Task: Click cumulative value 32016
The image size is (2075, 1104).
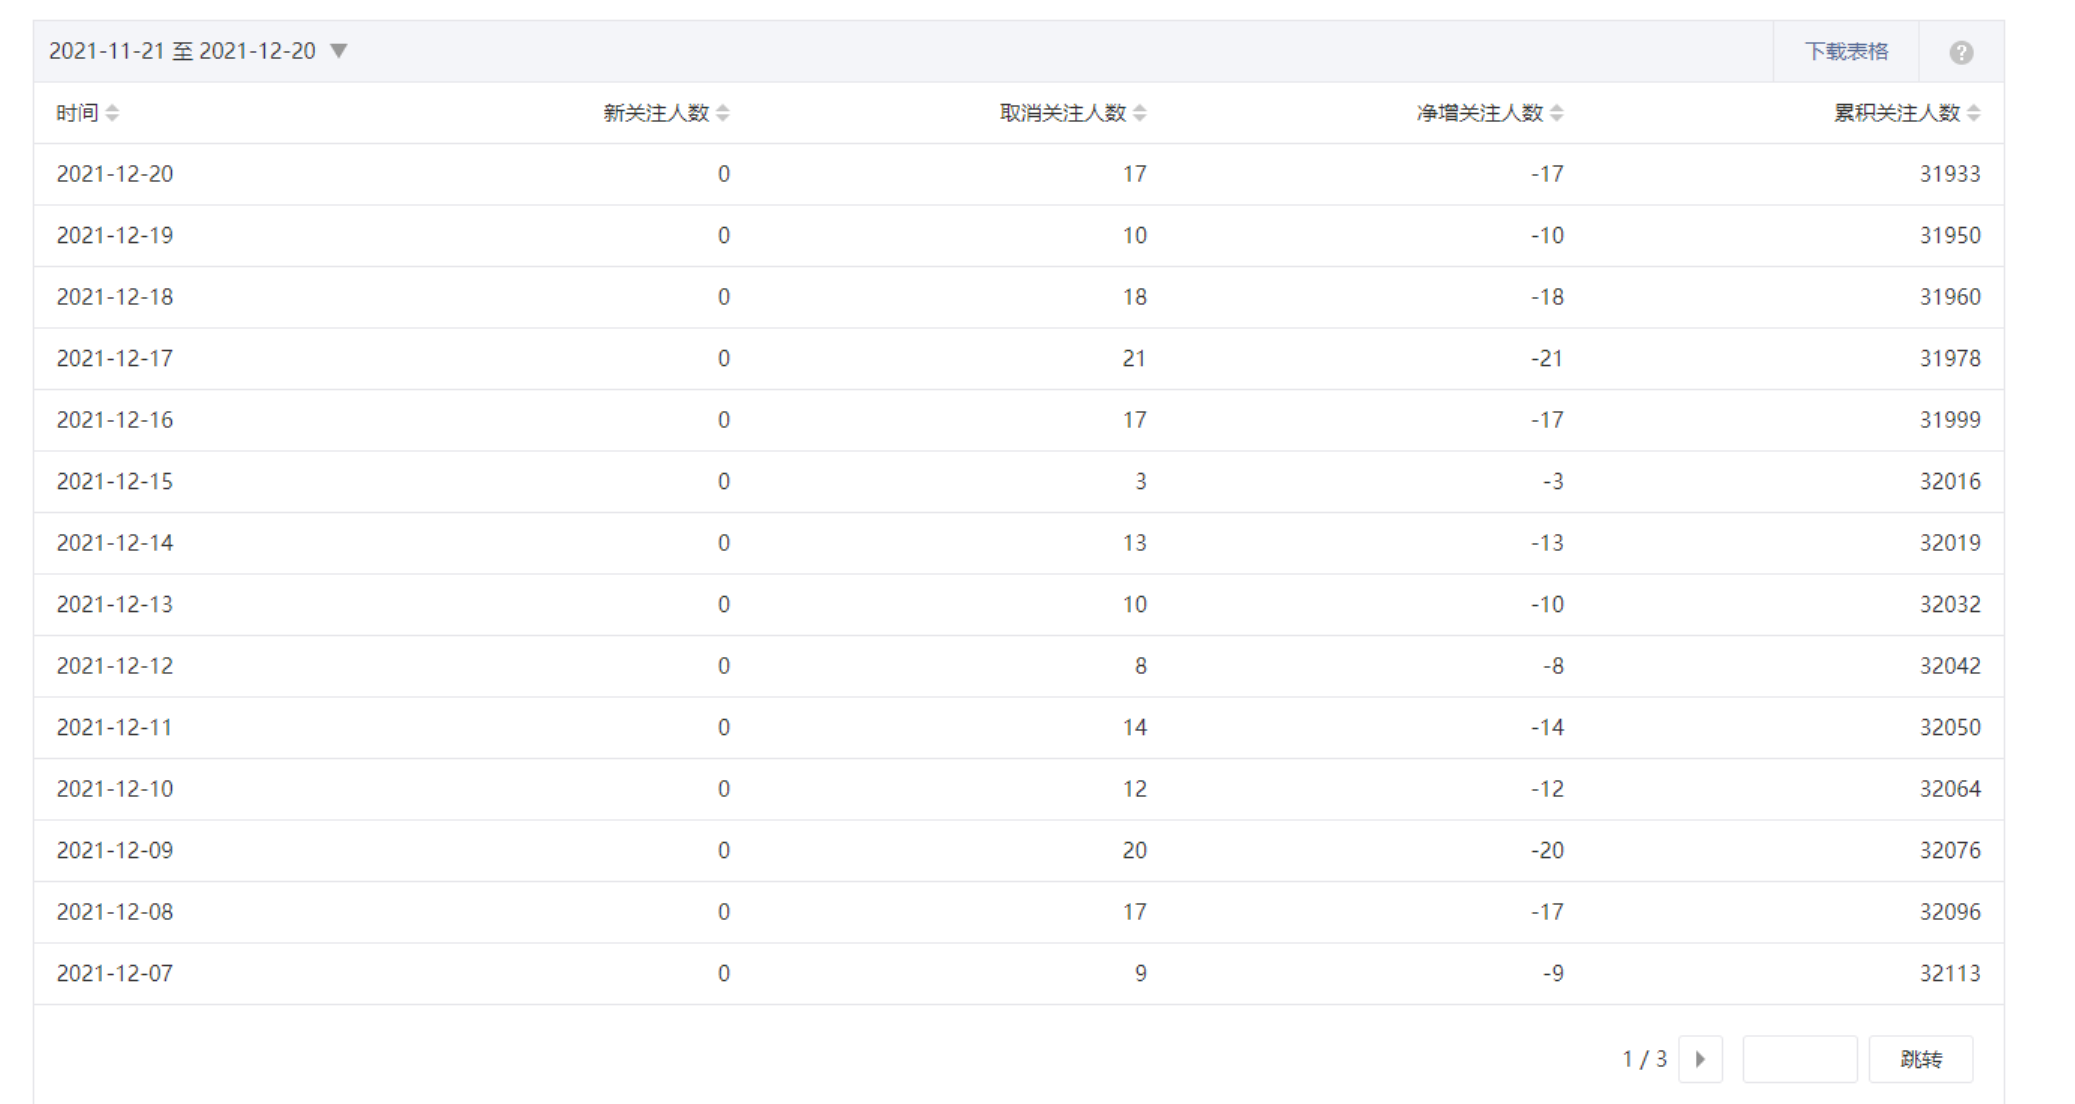Action: [1950, 482]
